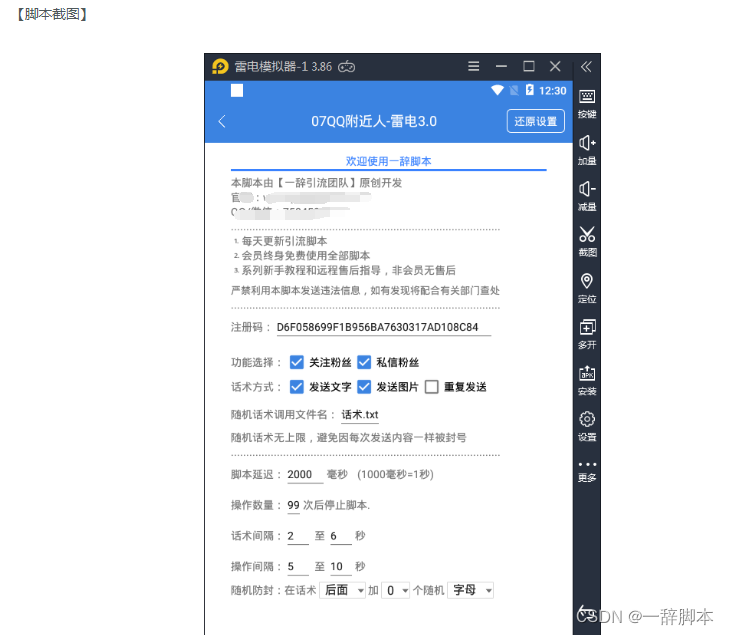Click 操作间隔 minimum value 5

(298, 567)
